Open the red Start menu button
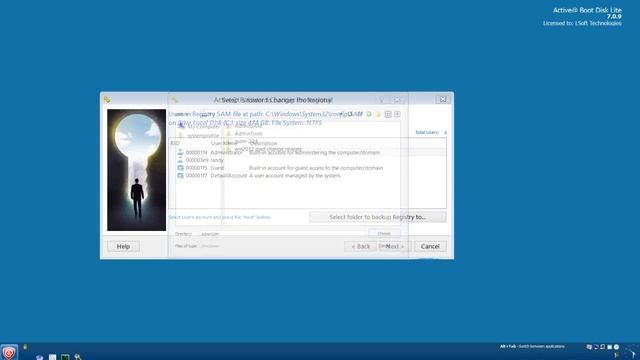 coord(9,353)
